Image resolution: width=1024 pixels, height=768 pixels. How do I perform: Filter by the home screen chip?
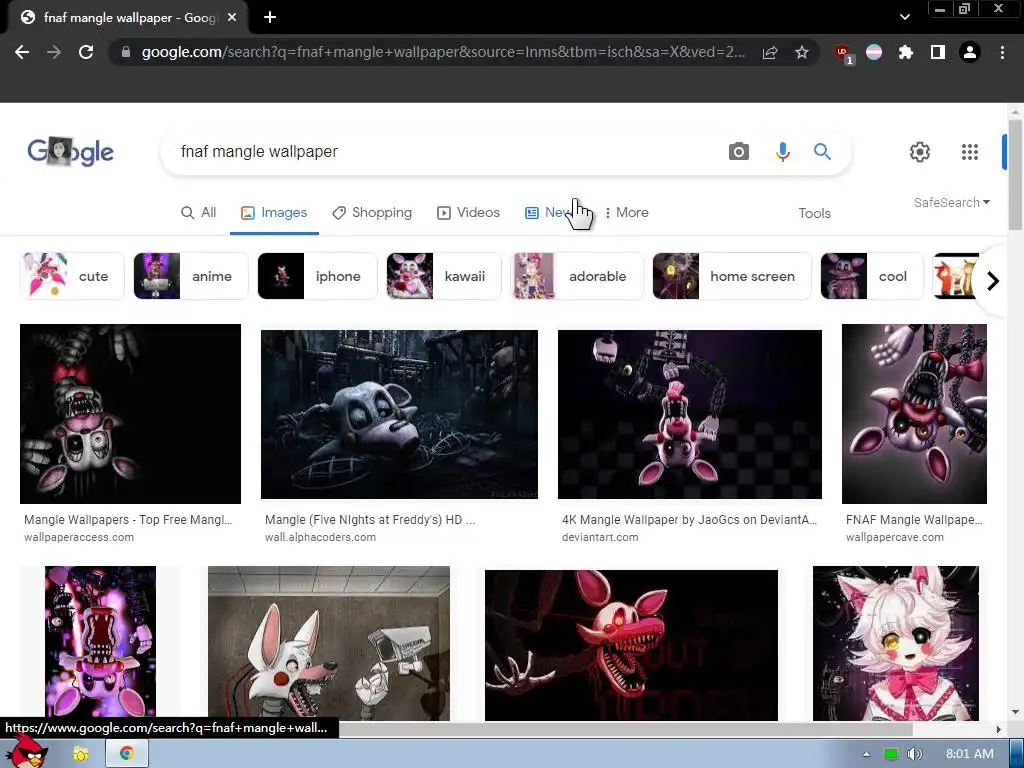click(x=732, y=276)
